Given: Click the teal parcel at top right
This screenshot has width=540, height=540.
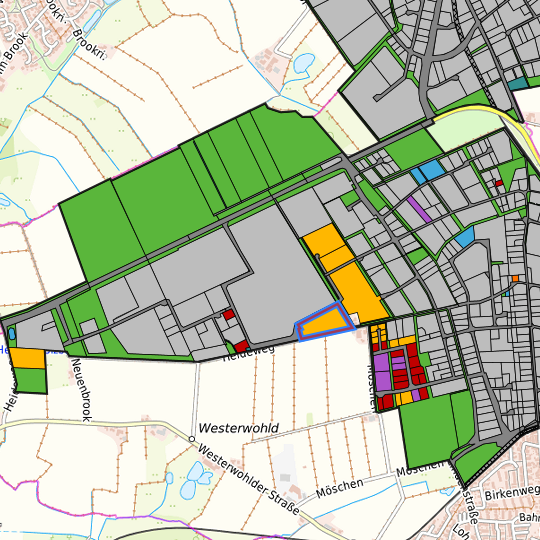Looking at the screenshot, I should (x=518, y=83).
